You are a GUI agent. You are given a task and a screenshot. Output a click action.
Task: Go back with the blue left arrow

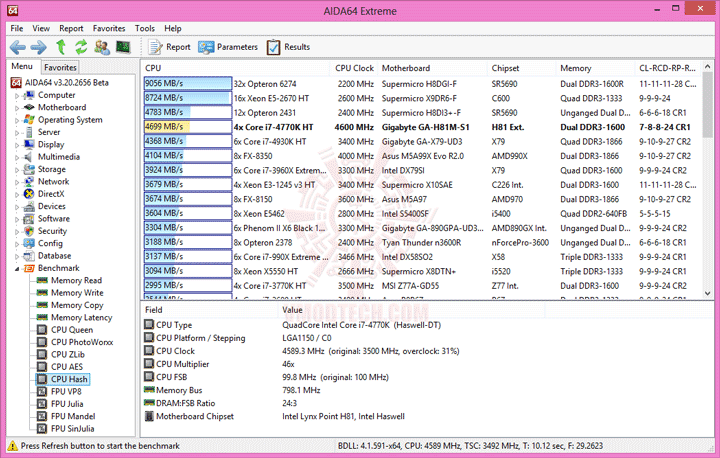(x=17, y=47)
